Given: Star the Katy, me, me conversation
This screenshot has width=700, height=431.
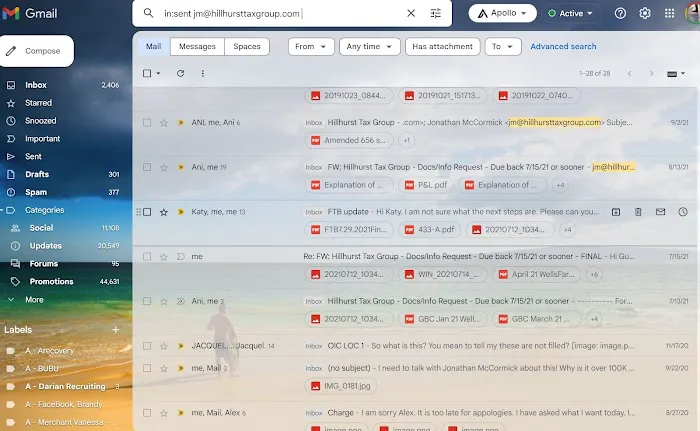Looking at the screenshot, I should pyautogui.click(x=164, y=212).
